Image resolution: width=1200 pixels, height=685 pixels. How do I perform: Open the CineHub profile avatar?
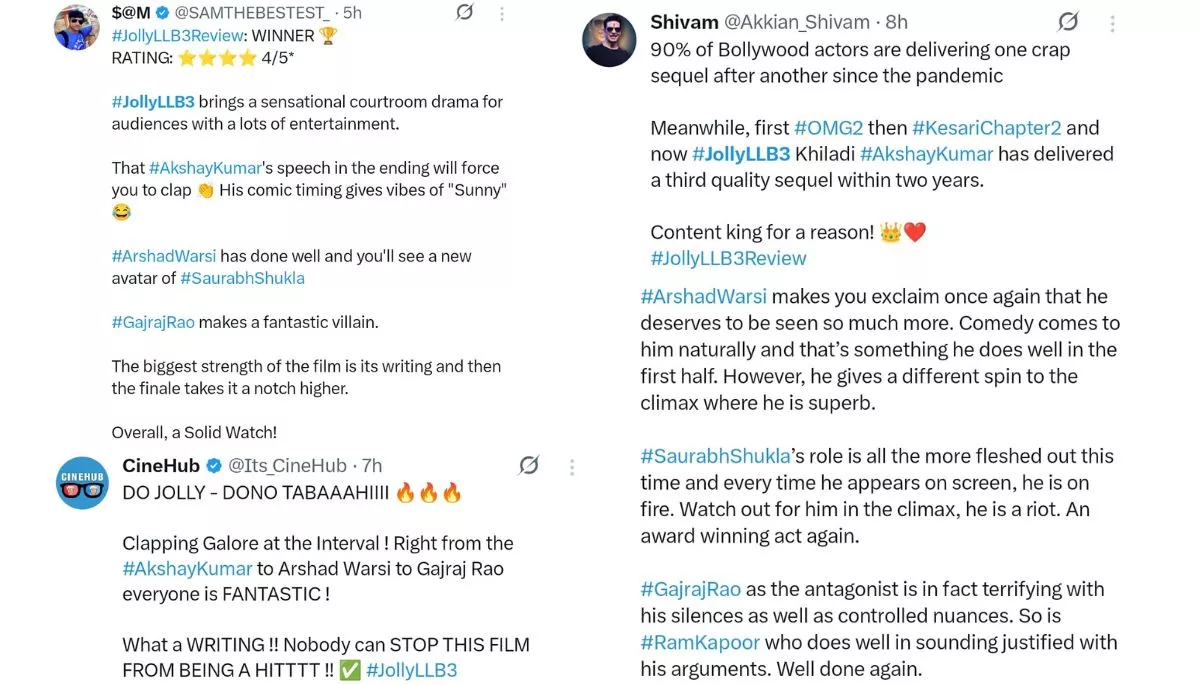82,483
